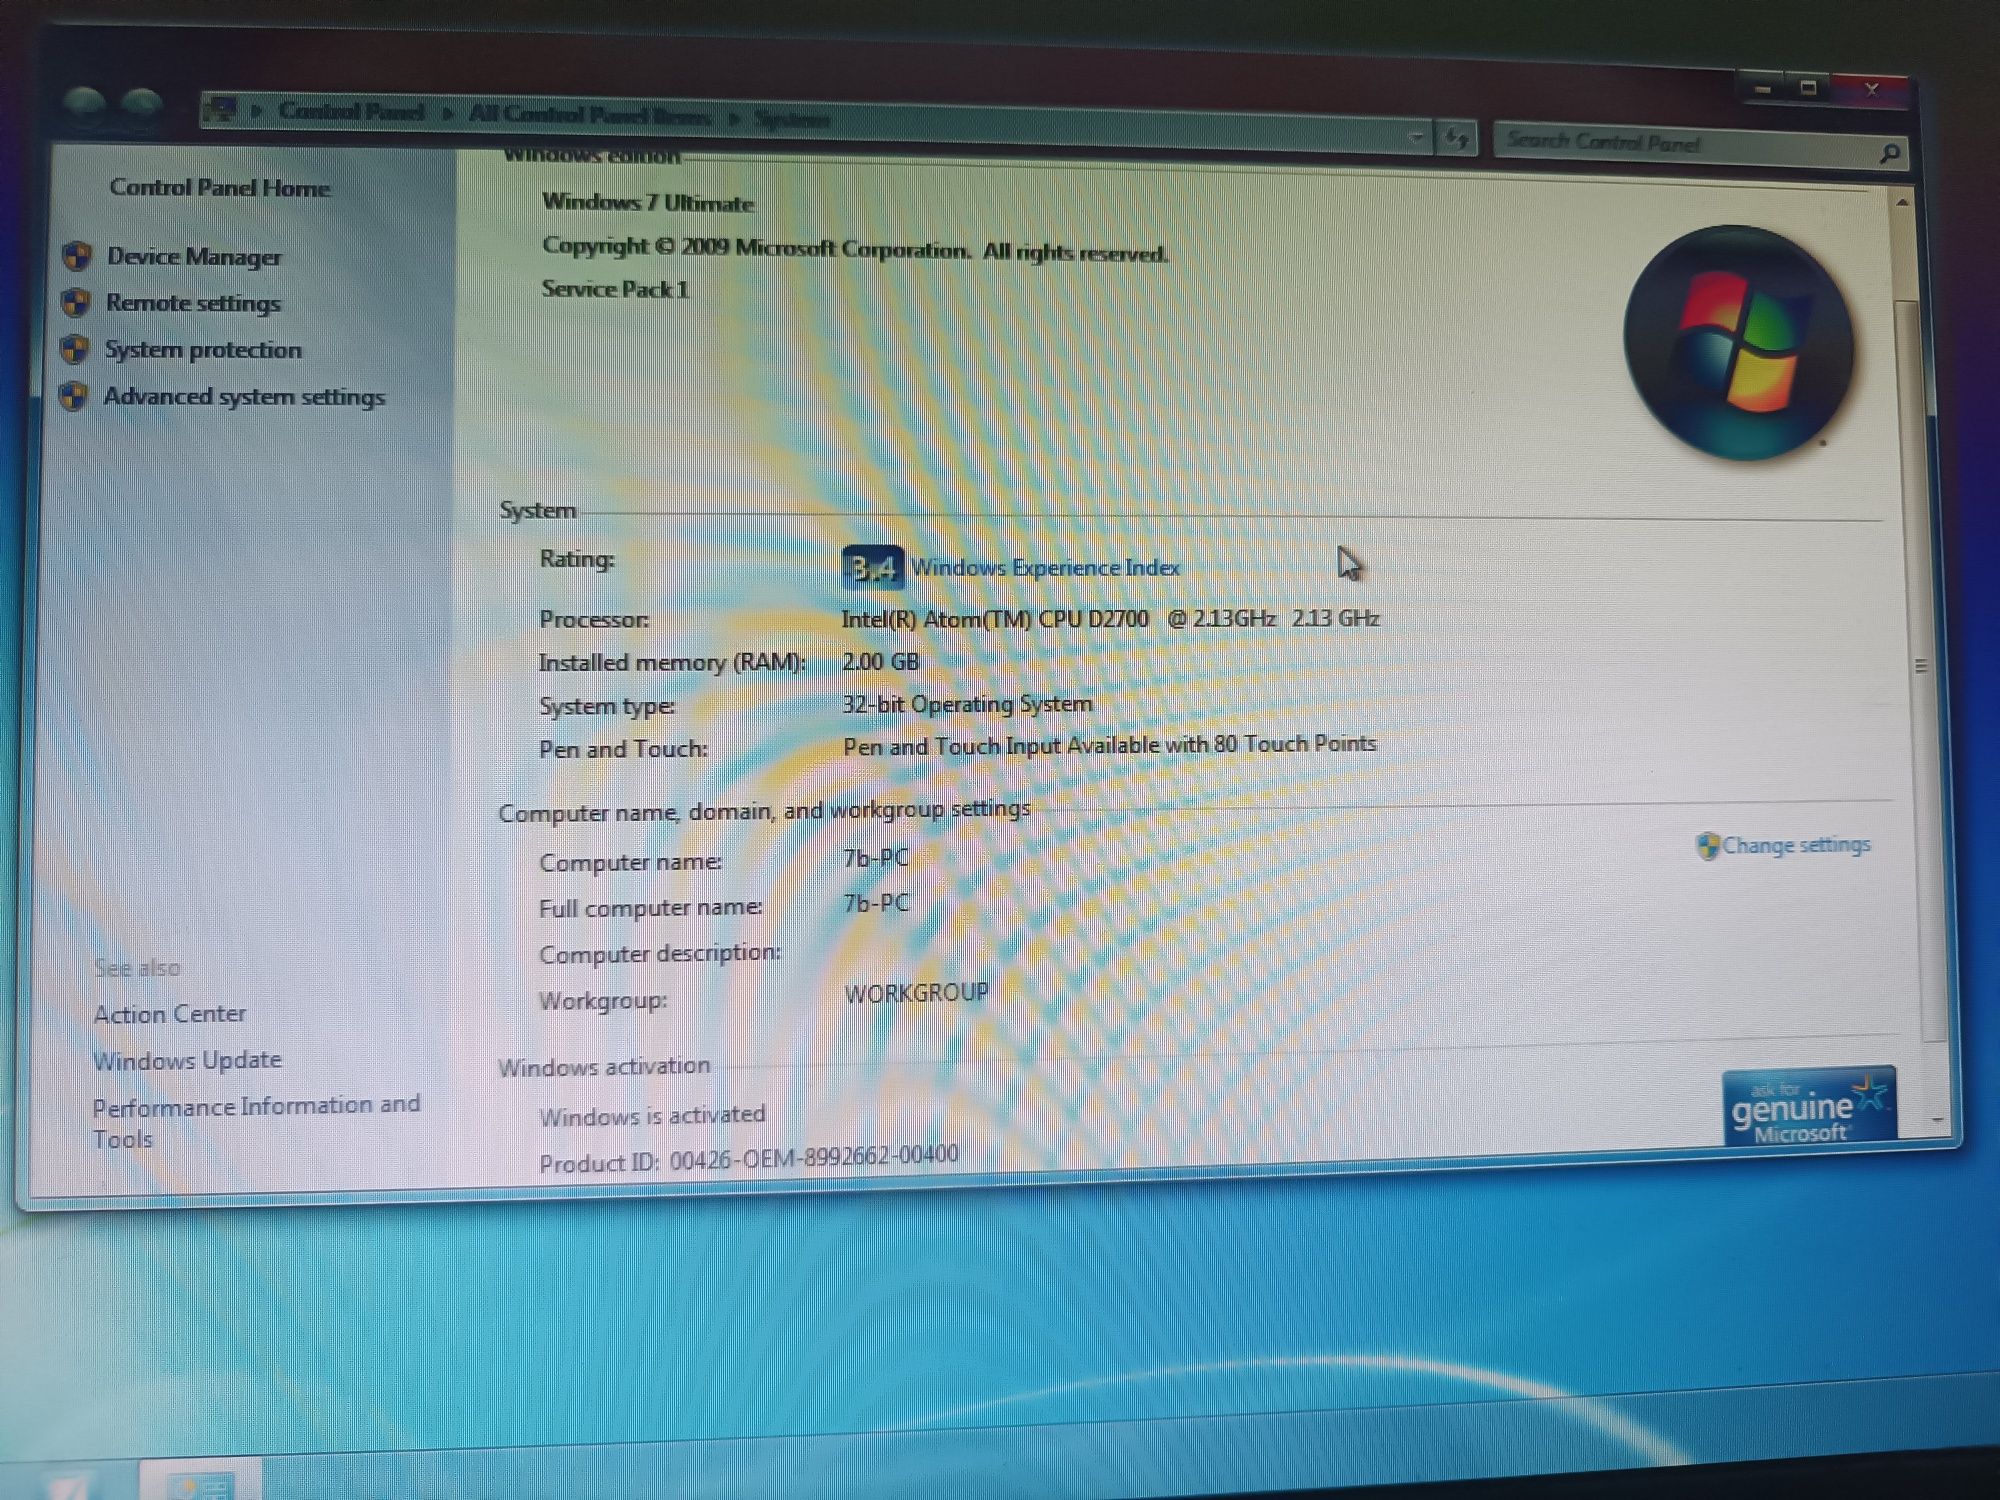Go to Control Panel Home
The image size is (2000, 1500).
tap(219, 188)
